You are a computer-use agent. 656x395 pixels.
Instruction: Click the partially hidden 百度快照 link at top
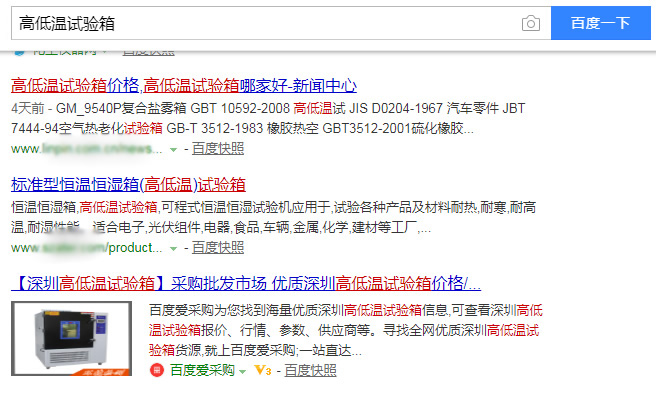[x=149, y=53]
